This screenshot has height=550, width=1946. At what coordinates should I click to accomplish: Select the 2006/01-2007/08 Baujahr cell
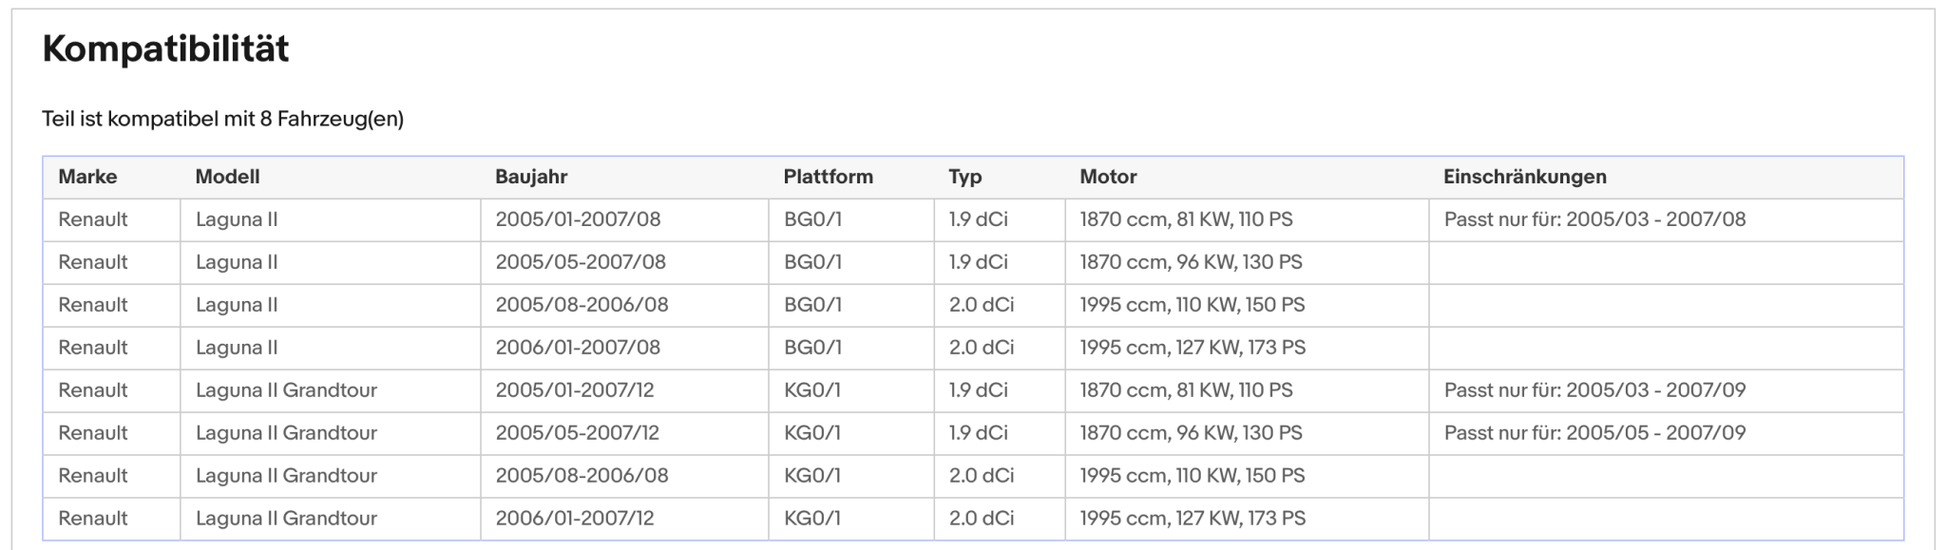click(x=578, y=348)
